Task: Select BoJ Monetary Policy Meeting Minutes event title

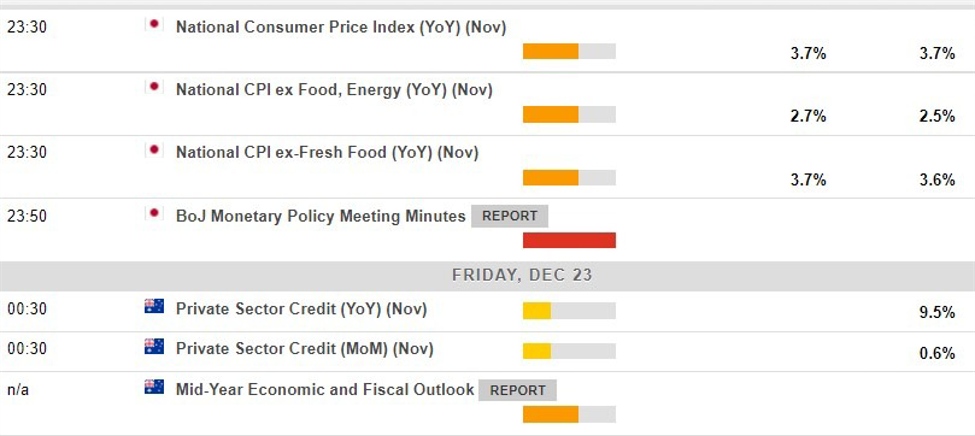Action: pos(320,216)
